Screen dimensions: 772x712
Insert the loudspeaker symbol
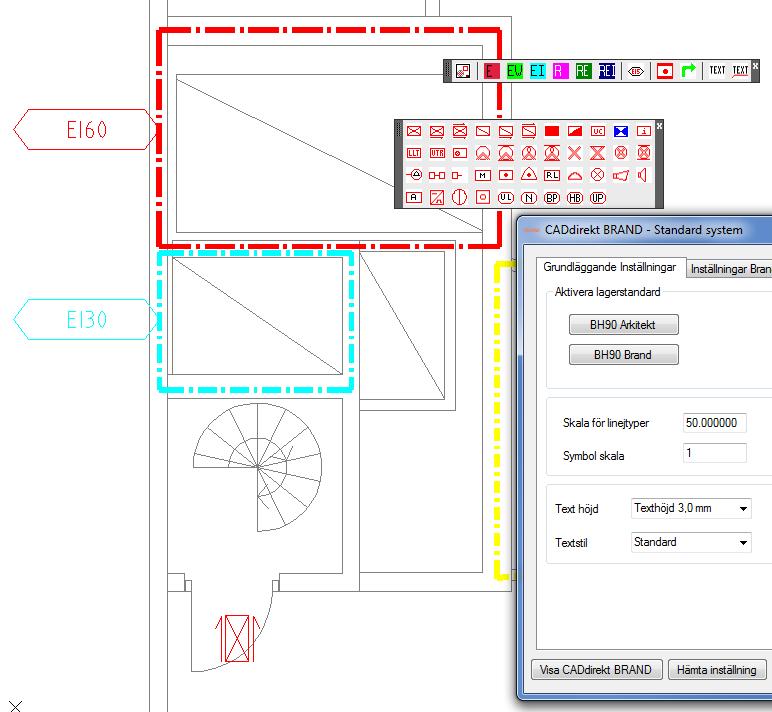point(642,175)
